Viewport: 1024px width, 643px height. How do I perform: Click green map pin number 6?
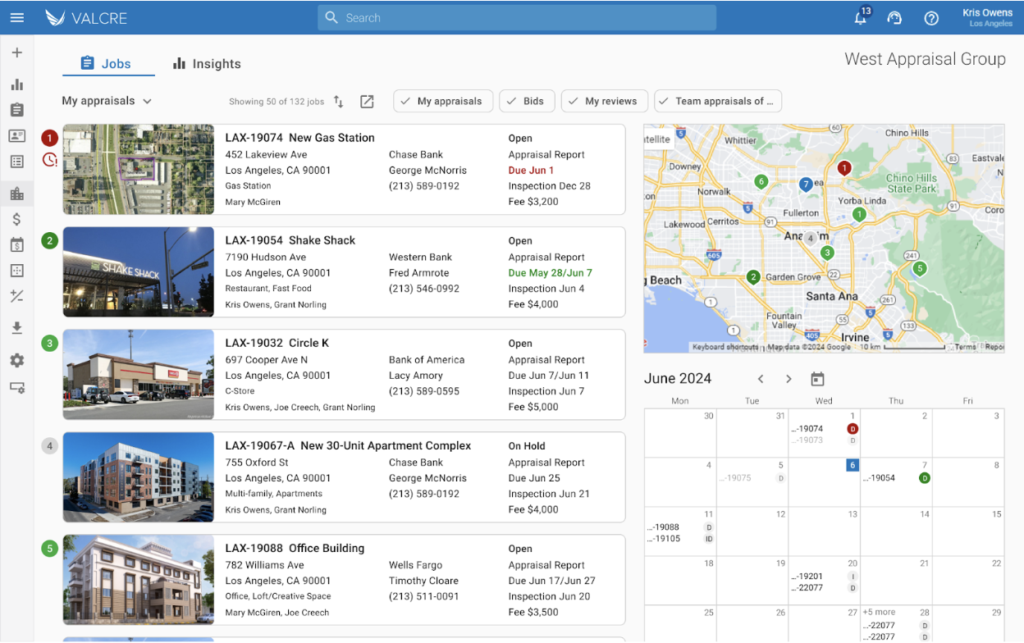[761, 181]
